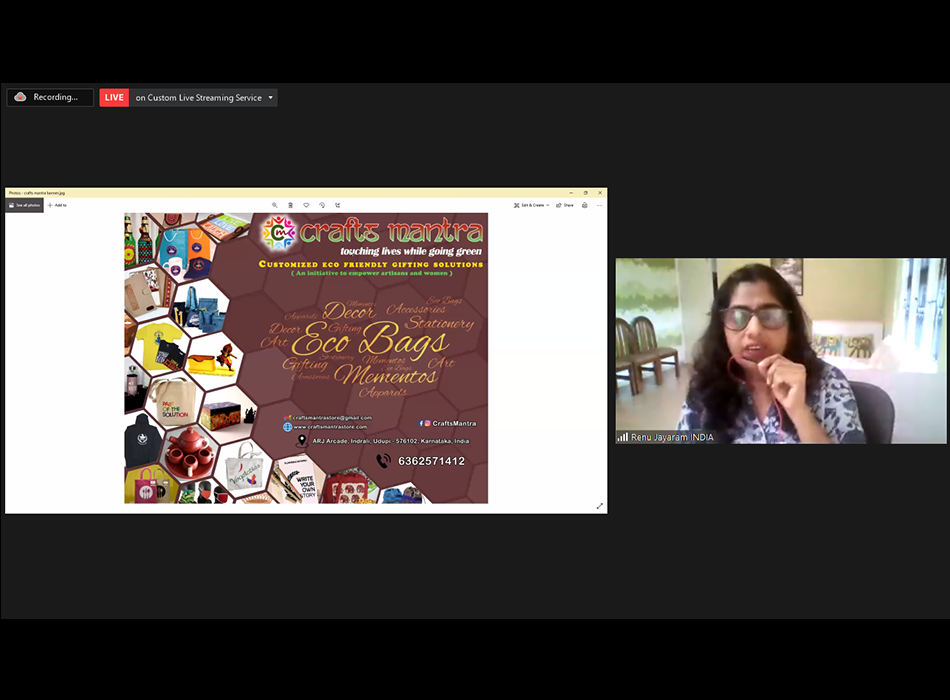Click the phone number 6362571412

point(431,461)
